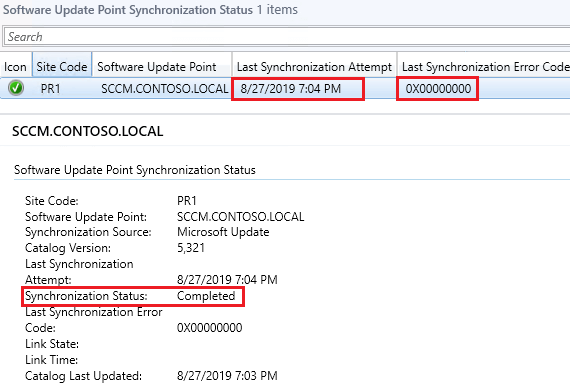
Task: Sort by Last Synchronization Attempt column header
Action: [314, 67]
